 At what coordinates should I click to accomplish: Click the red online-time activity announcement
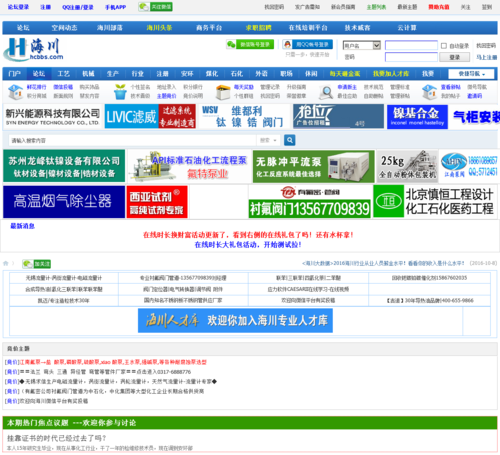[x=248, y=235]
